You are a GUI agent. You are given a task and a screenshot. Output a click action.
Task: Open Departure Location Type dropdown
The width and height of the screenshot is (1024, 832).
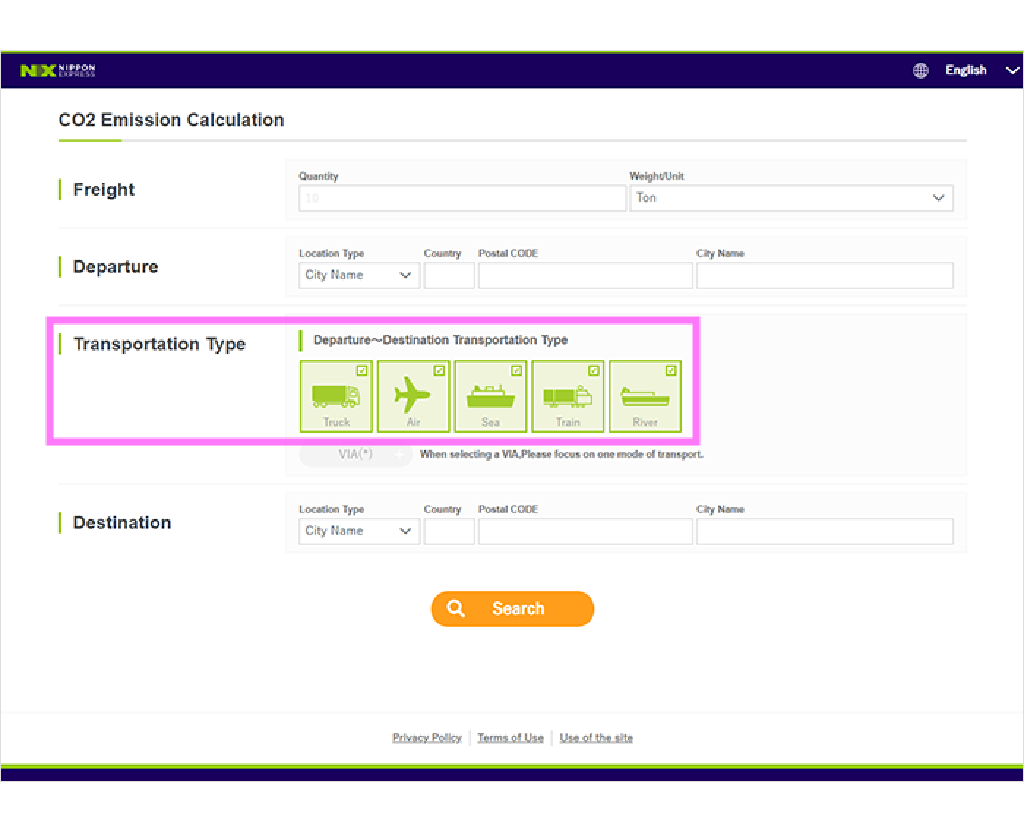[x=359, y=275]
